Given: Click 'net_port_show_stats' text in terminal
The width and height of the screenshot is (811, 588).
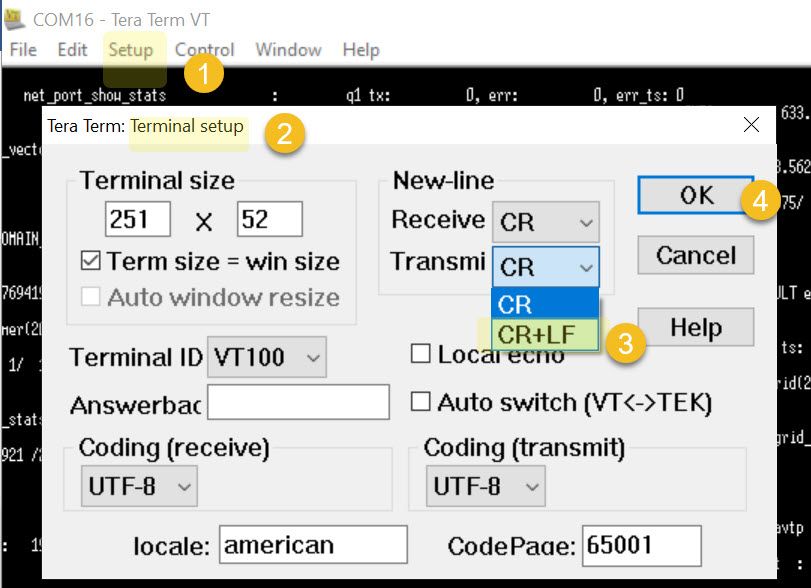Looking at the screenshot, I should (95, 95).
